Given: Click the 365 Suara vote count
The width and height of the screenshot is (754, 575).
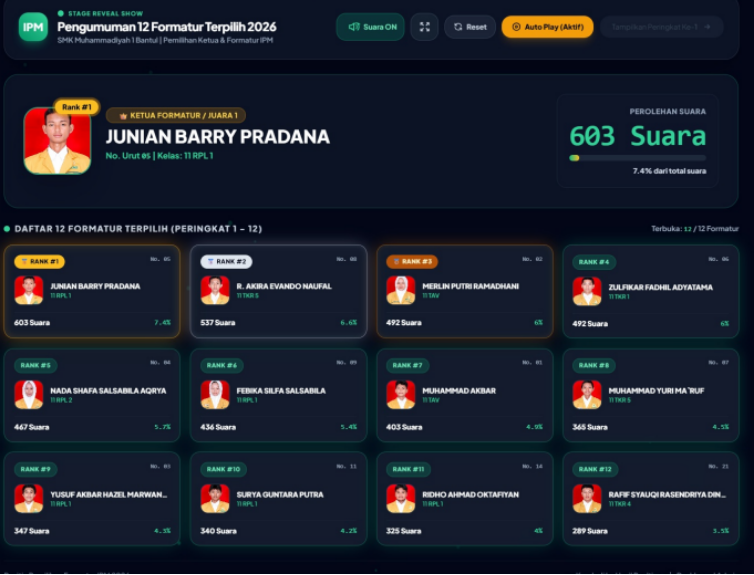Looking at the screenshot, I should (x=590, y=427).
